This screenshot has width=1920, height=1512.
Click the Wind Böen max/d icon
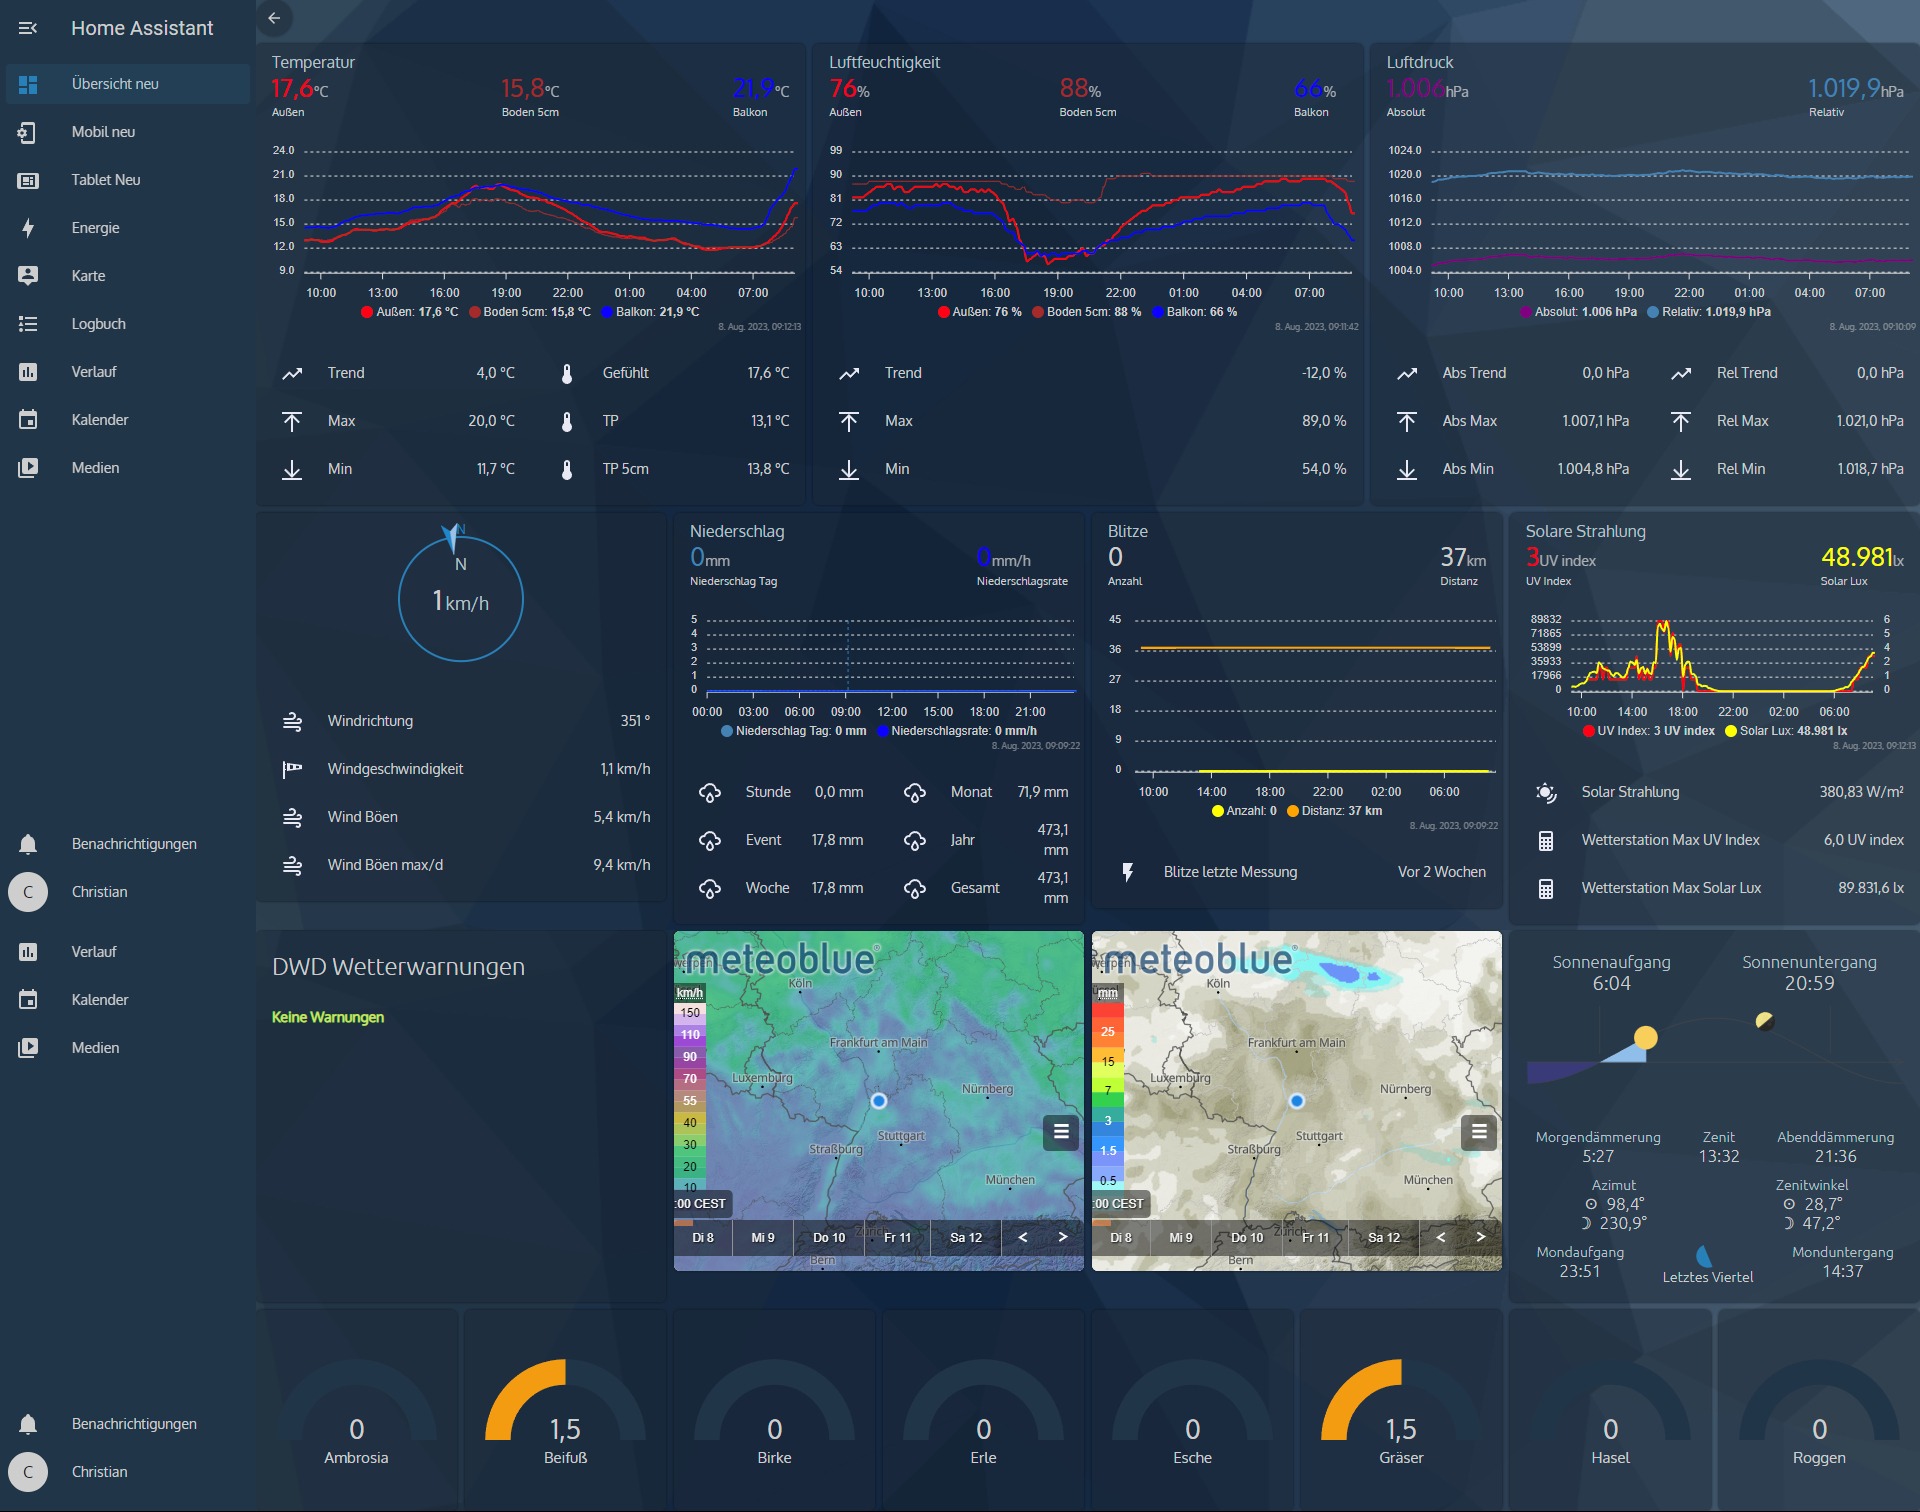(292, 865)
